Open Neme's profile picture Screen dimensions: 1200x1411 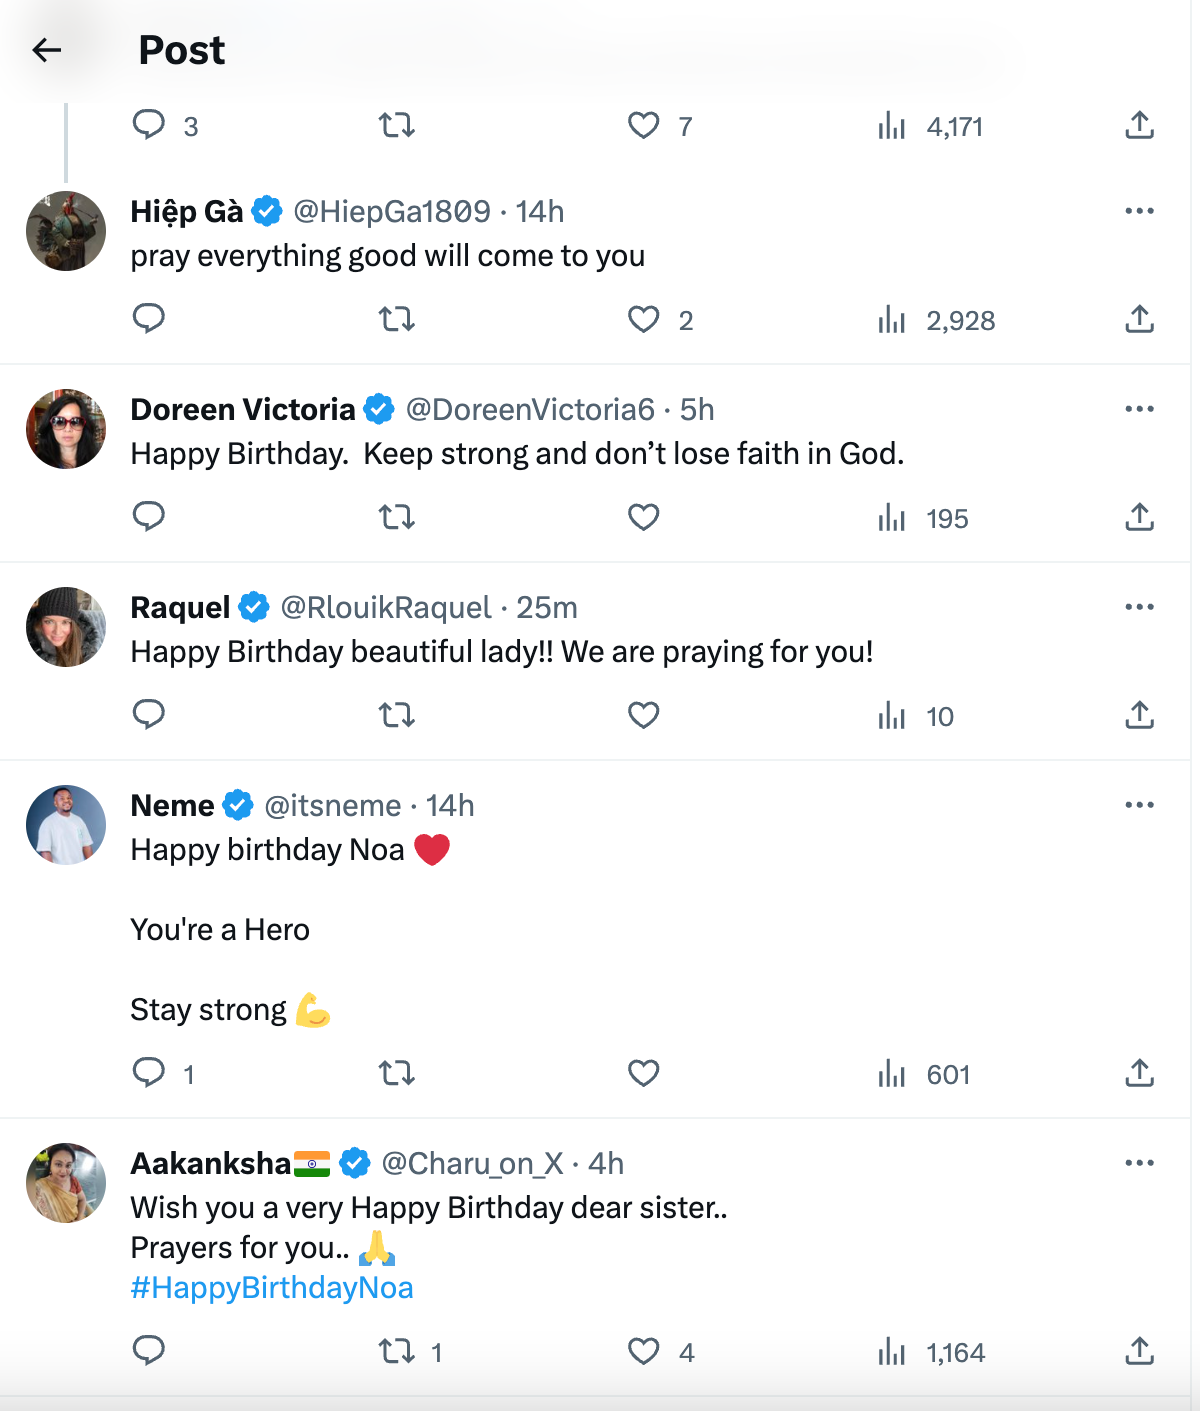66,825
